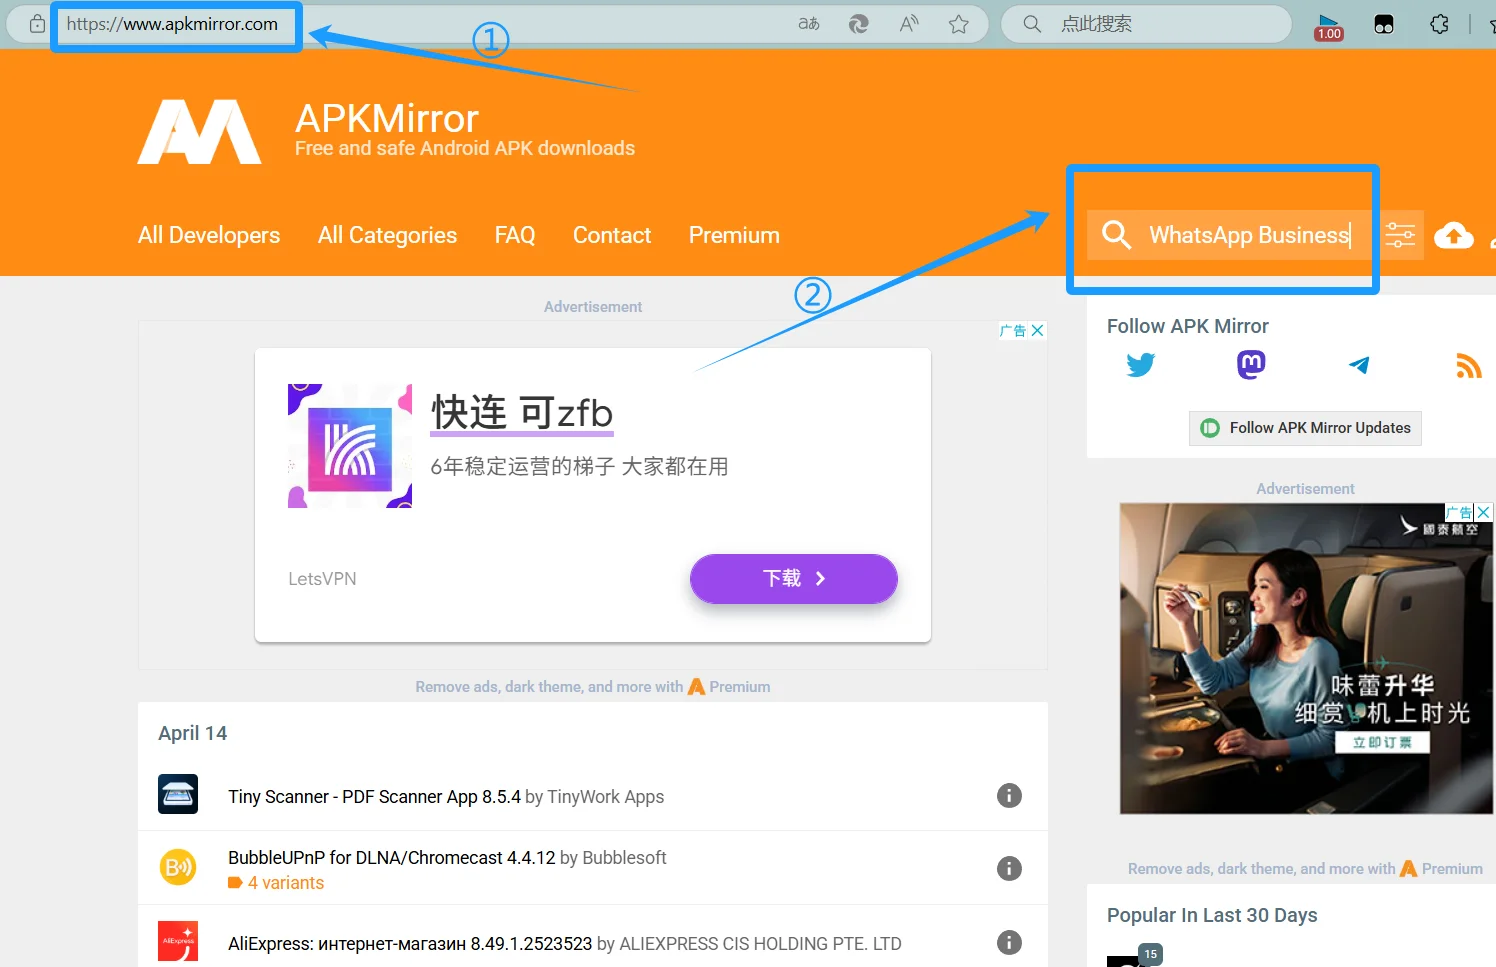This screenshot has width=1496, height=967.
Task: Open the All Categories menu
Action: (387, 235)
